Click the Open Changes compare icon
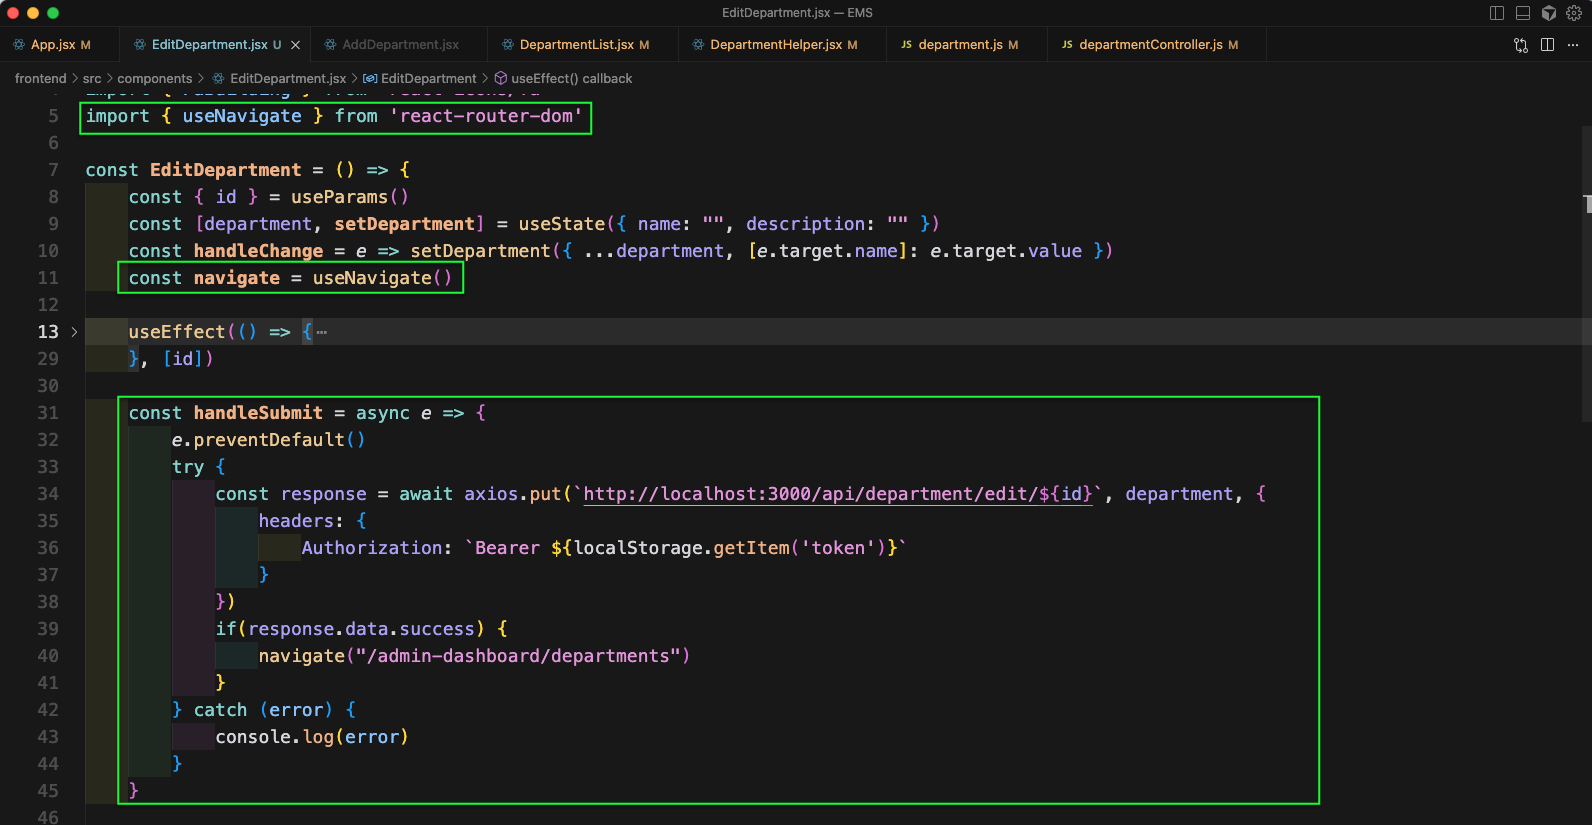Viewport: 1592px width, 825px height. [1521, 45]
